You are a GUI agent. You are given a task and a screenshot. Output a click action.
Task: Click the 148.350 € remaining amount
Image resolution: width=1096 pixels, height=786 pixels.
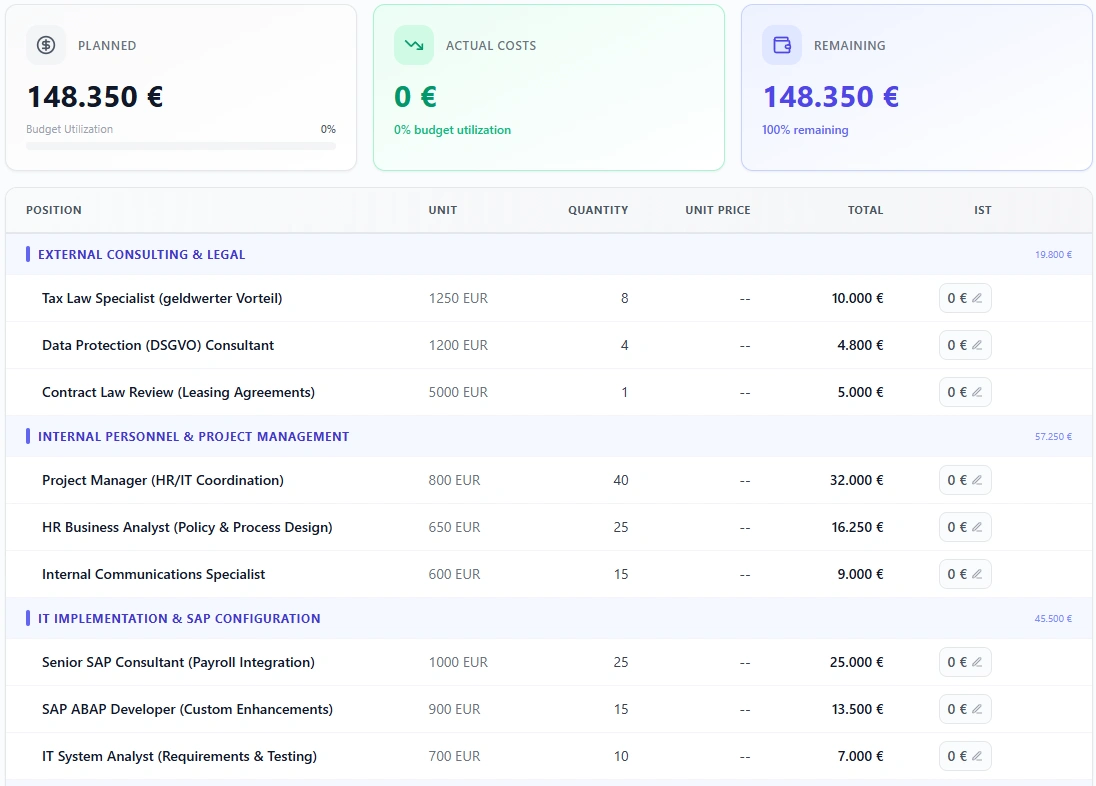(x=830, y=97)
